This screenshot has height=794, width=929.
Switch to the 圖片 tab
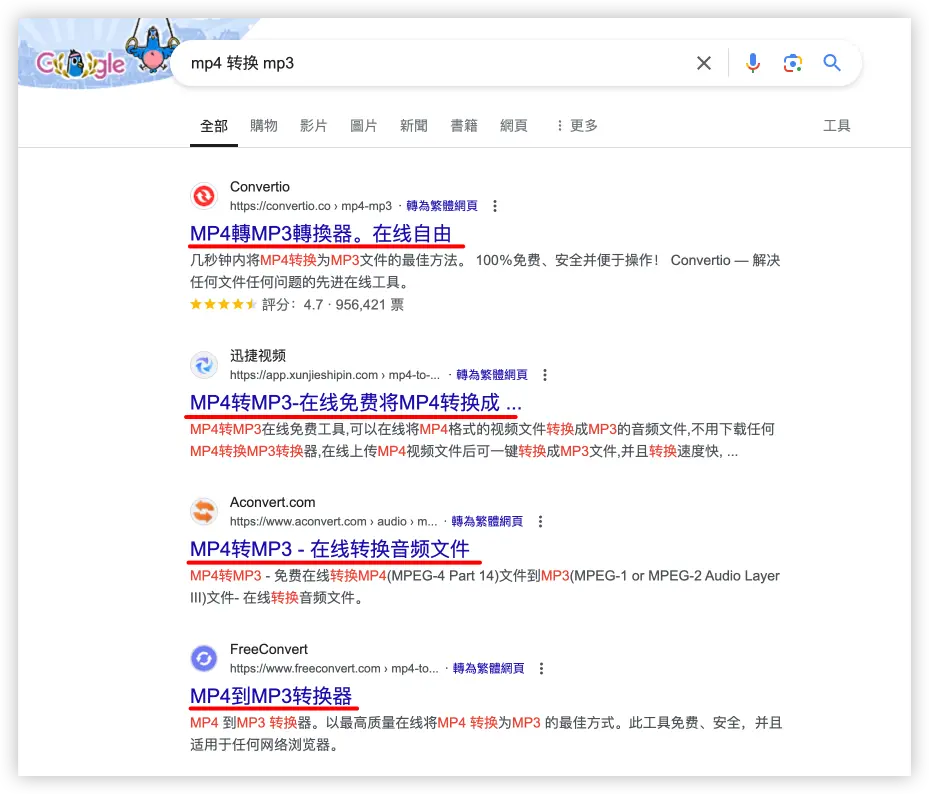click(364, 126)
